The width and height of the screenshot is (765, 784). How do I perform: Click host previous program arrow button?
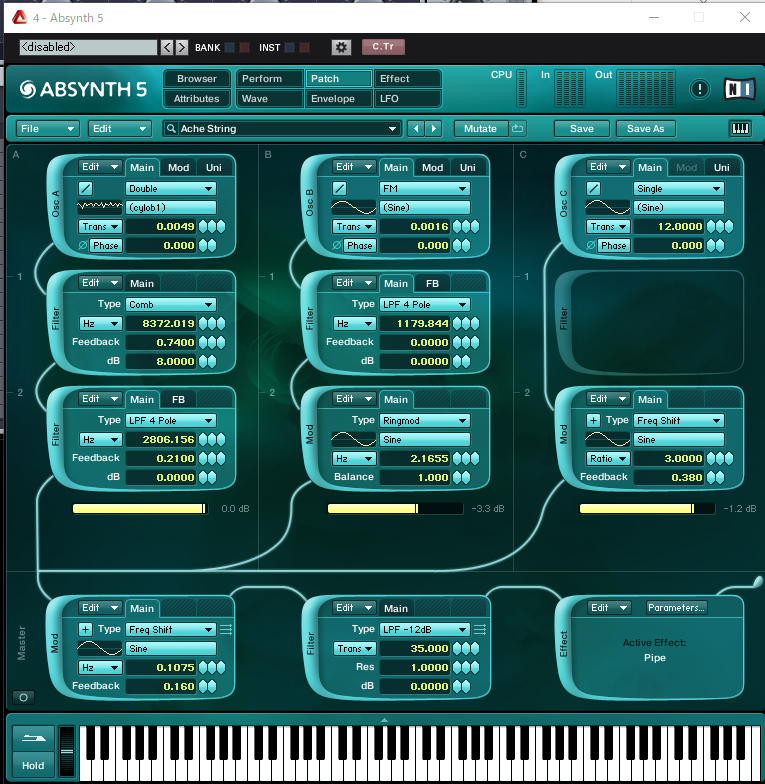[x=167, y=48]
